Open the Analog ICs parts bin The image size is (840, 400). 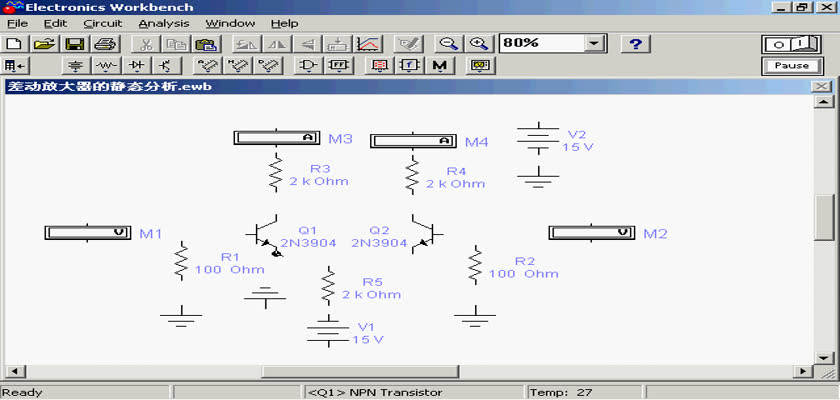click(206, 66)
